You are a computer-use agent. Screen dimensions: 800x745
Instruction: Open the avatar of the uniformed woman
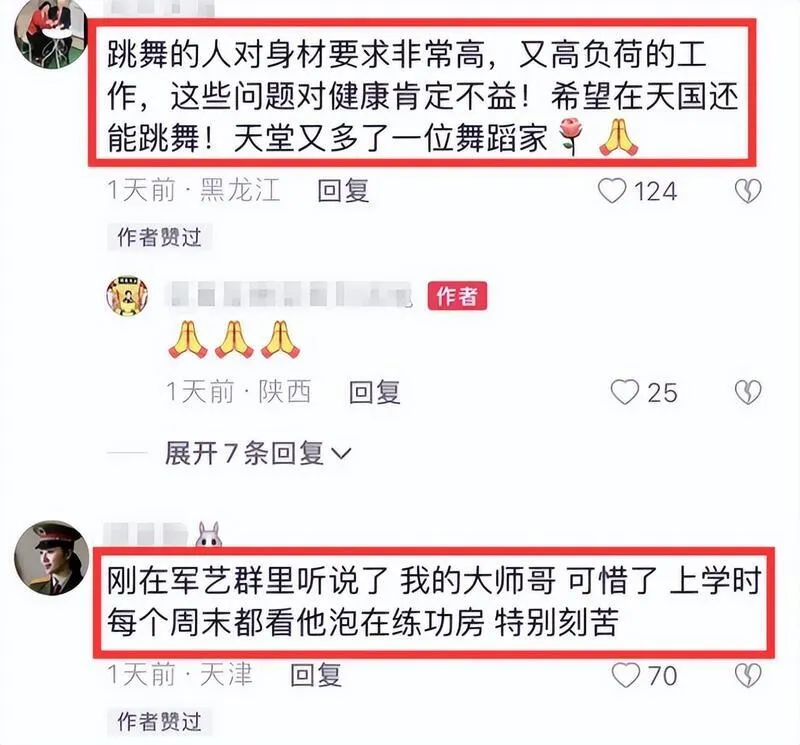coord(51,558)
